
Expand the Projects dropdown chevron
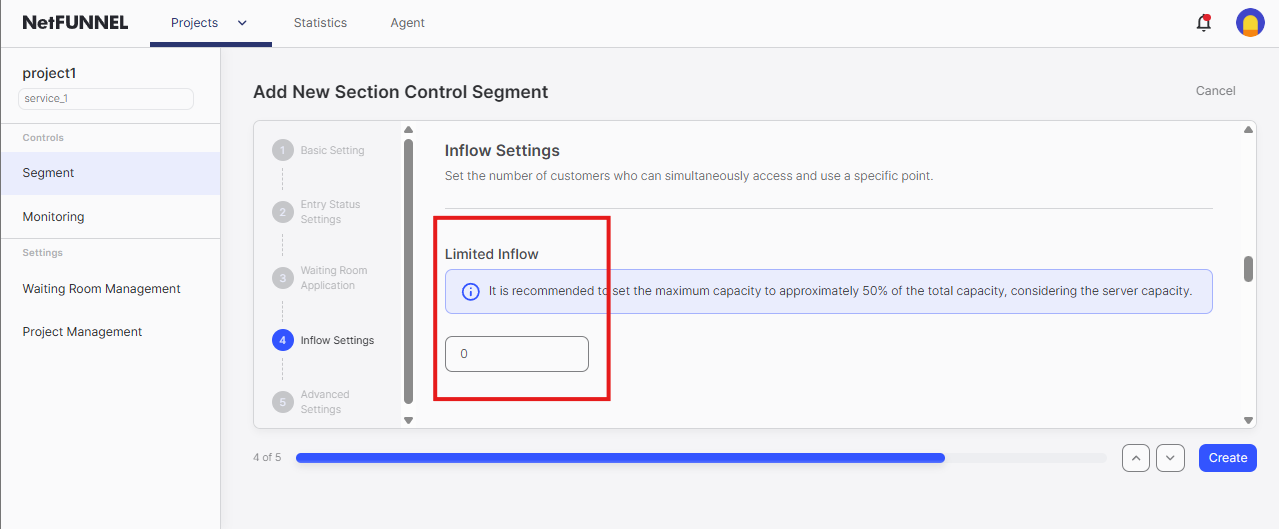242,23
